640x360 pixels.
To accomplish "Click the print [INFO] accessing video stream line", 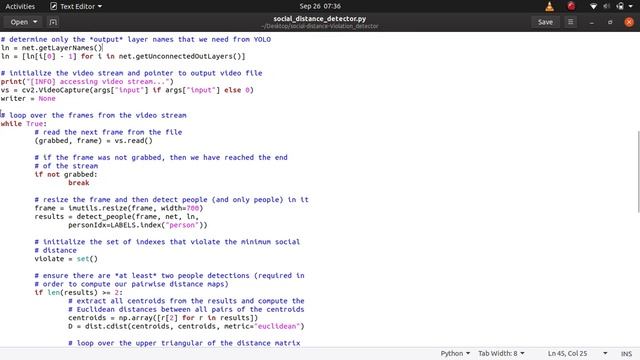I will pos(87,82).
